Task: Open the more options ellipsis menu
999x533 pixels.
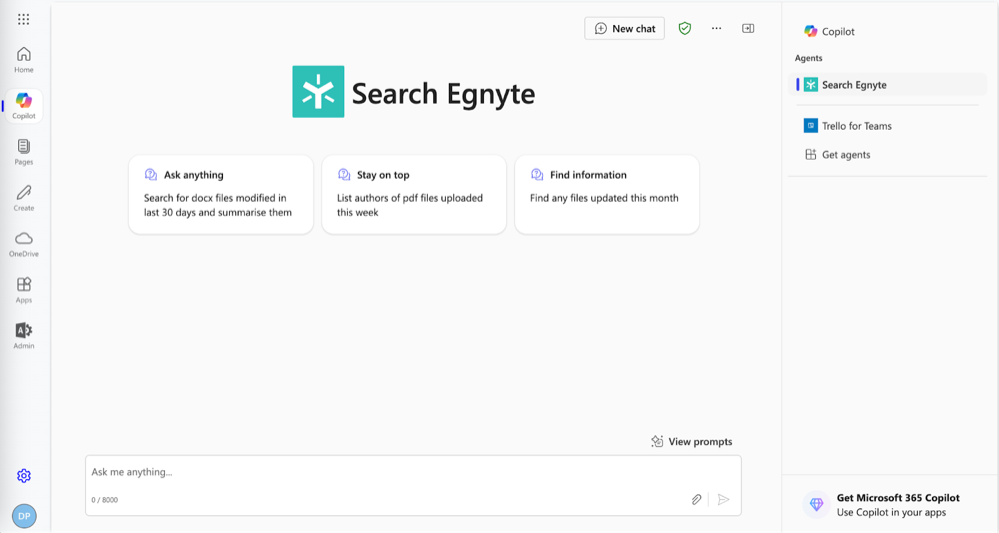Action: 717,29
